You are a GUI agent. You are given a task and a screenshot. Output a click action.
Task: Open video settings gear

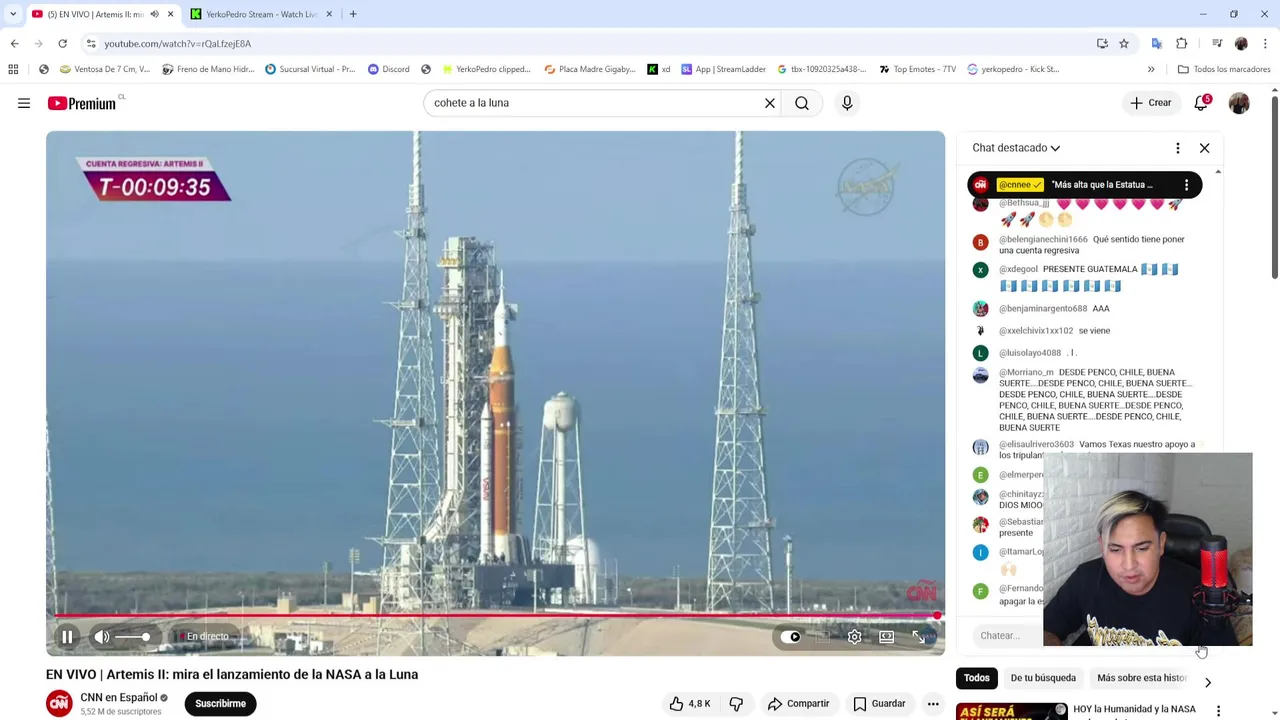point(854,636)
